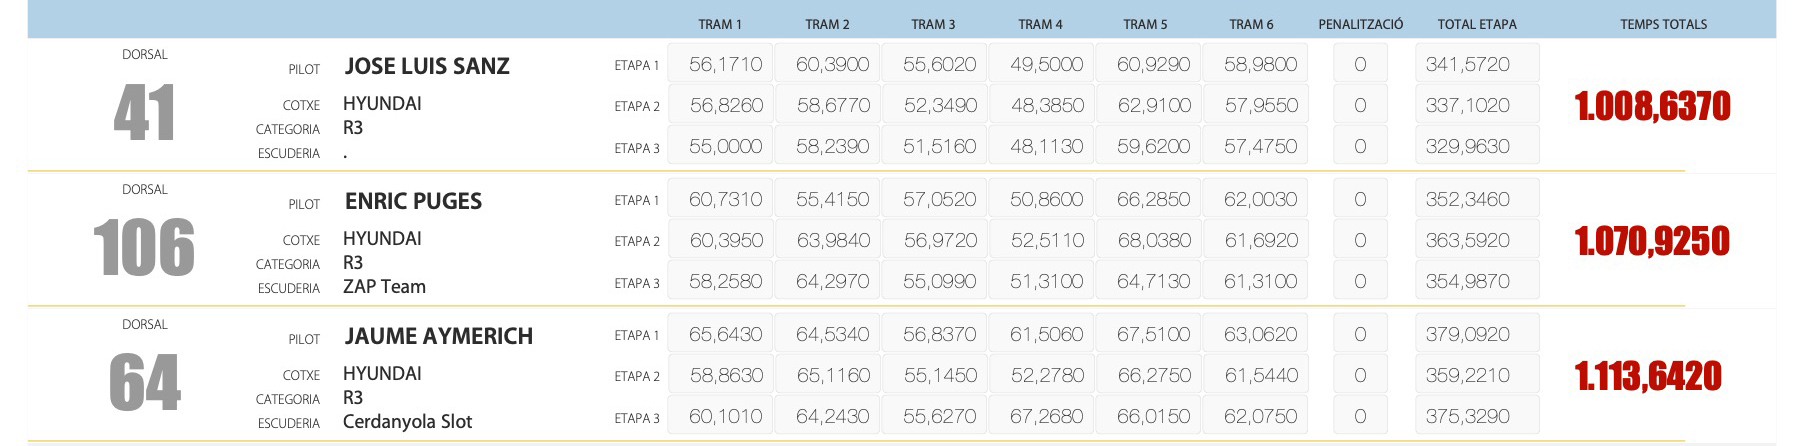Image resolution: width=1803 pixels, height=446 pixels.
Task: Click the Cerdanyola Slot escuderia name
Action: pos(407,422)
